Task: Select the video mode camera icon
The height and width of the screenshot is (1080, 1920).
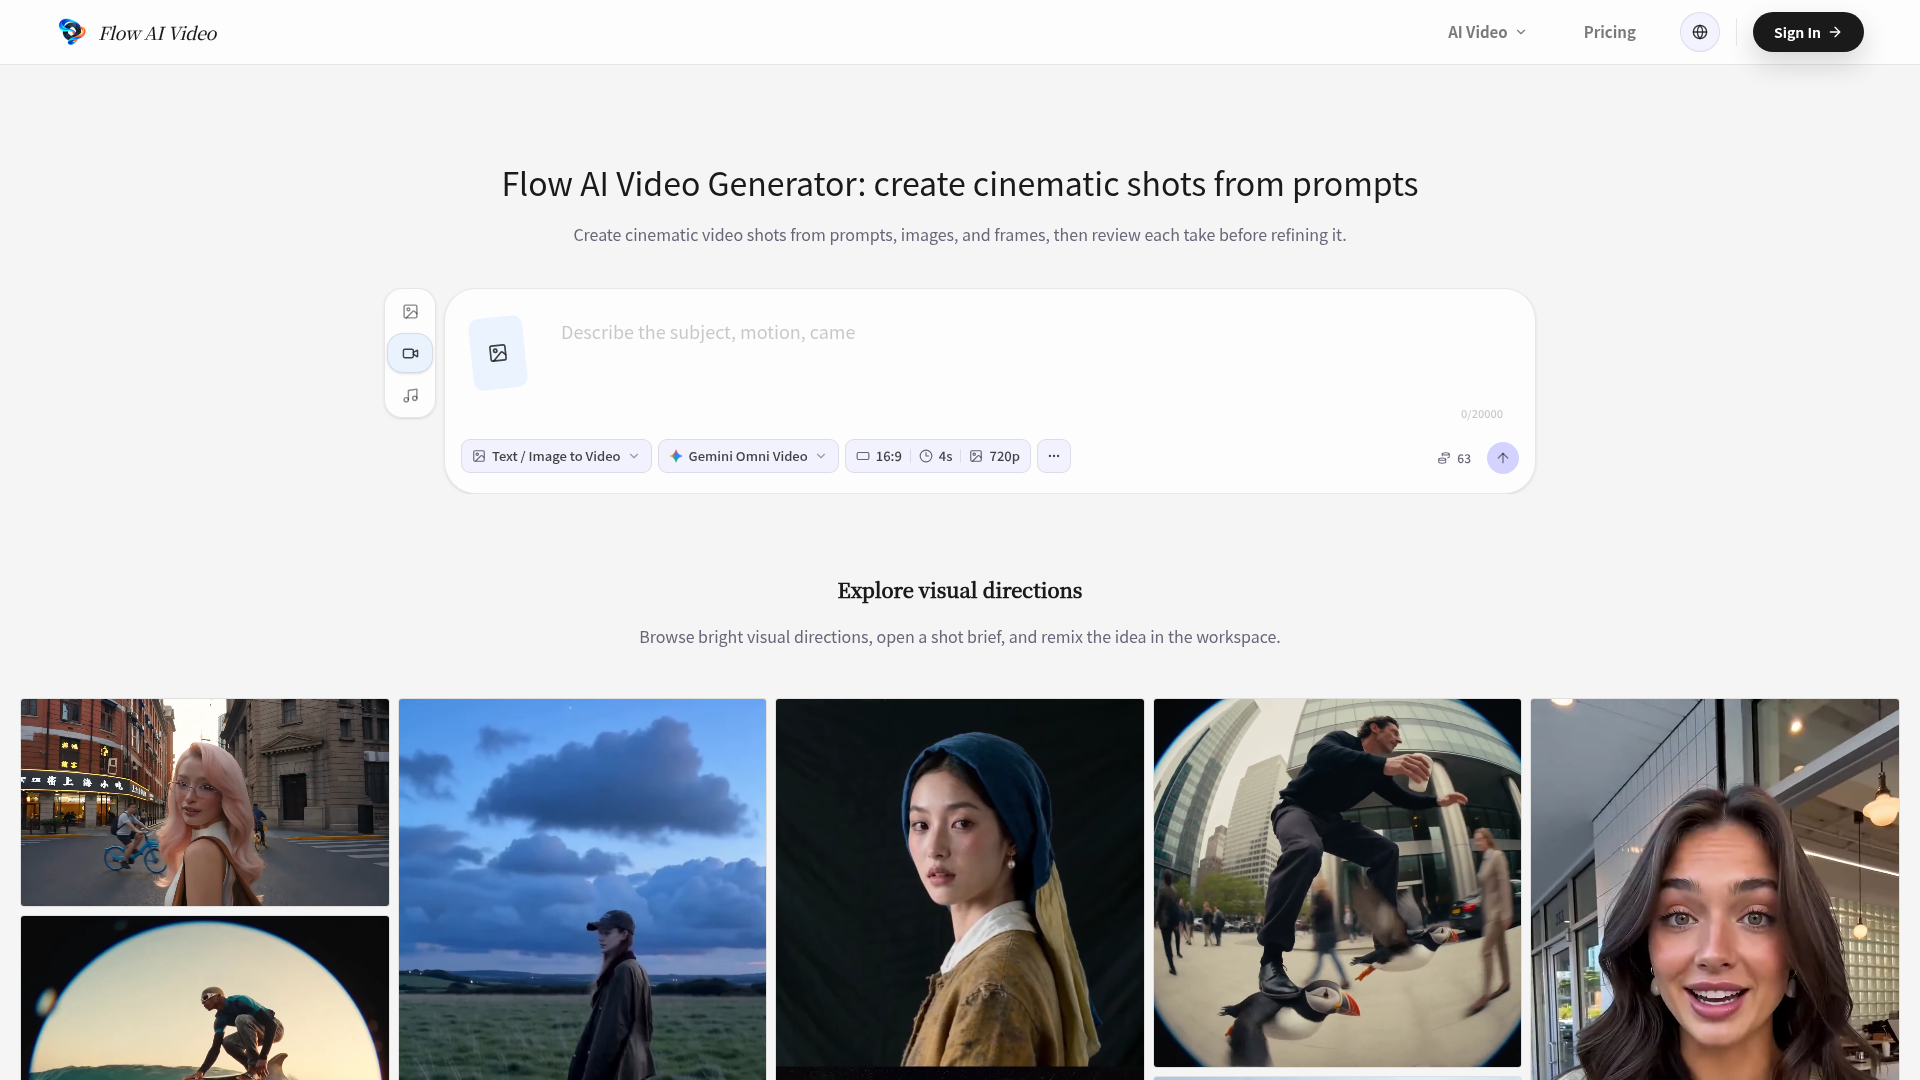Action: point(410,353)
